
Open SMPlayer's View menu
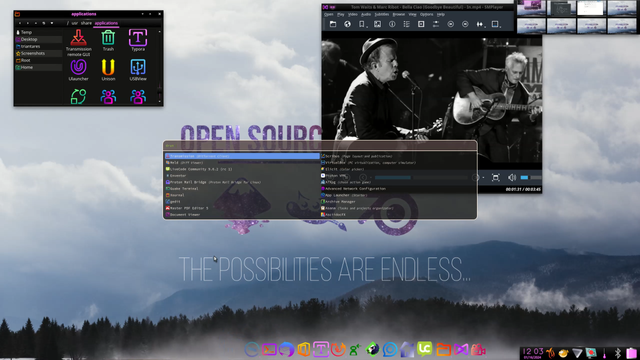413,14
